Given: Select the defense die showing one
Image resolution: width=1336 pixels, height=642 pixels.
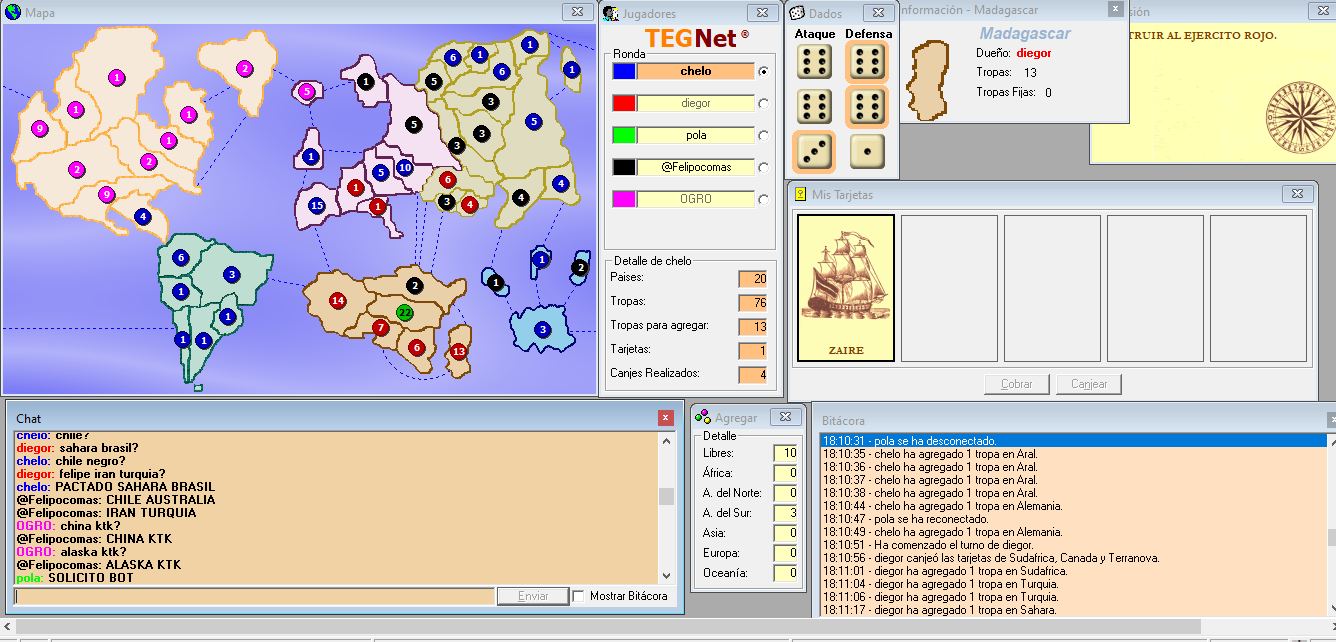Looking at the screenshot, I should coord(867,151).
